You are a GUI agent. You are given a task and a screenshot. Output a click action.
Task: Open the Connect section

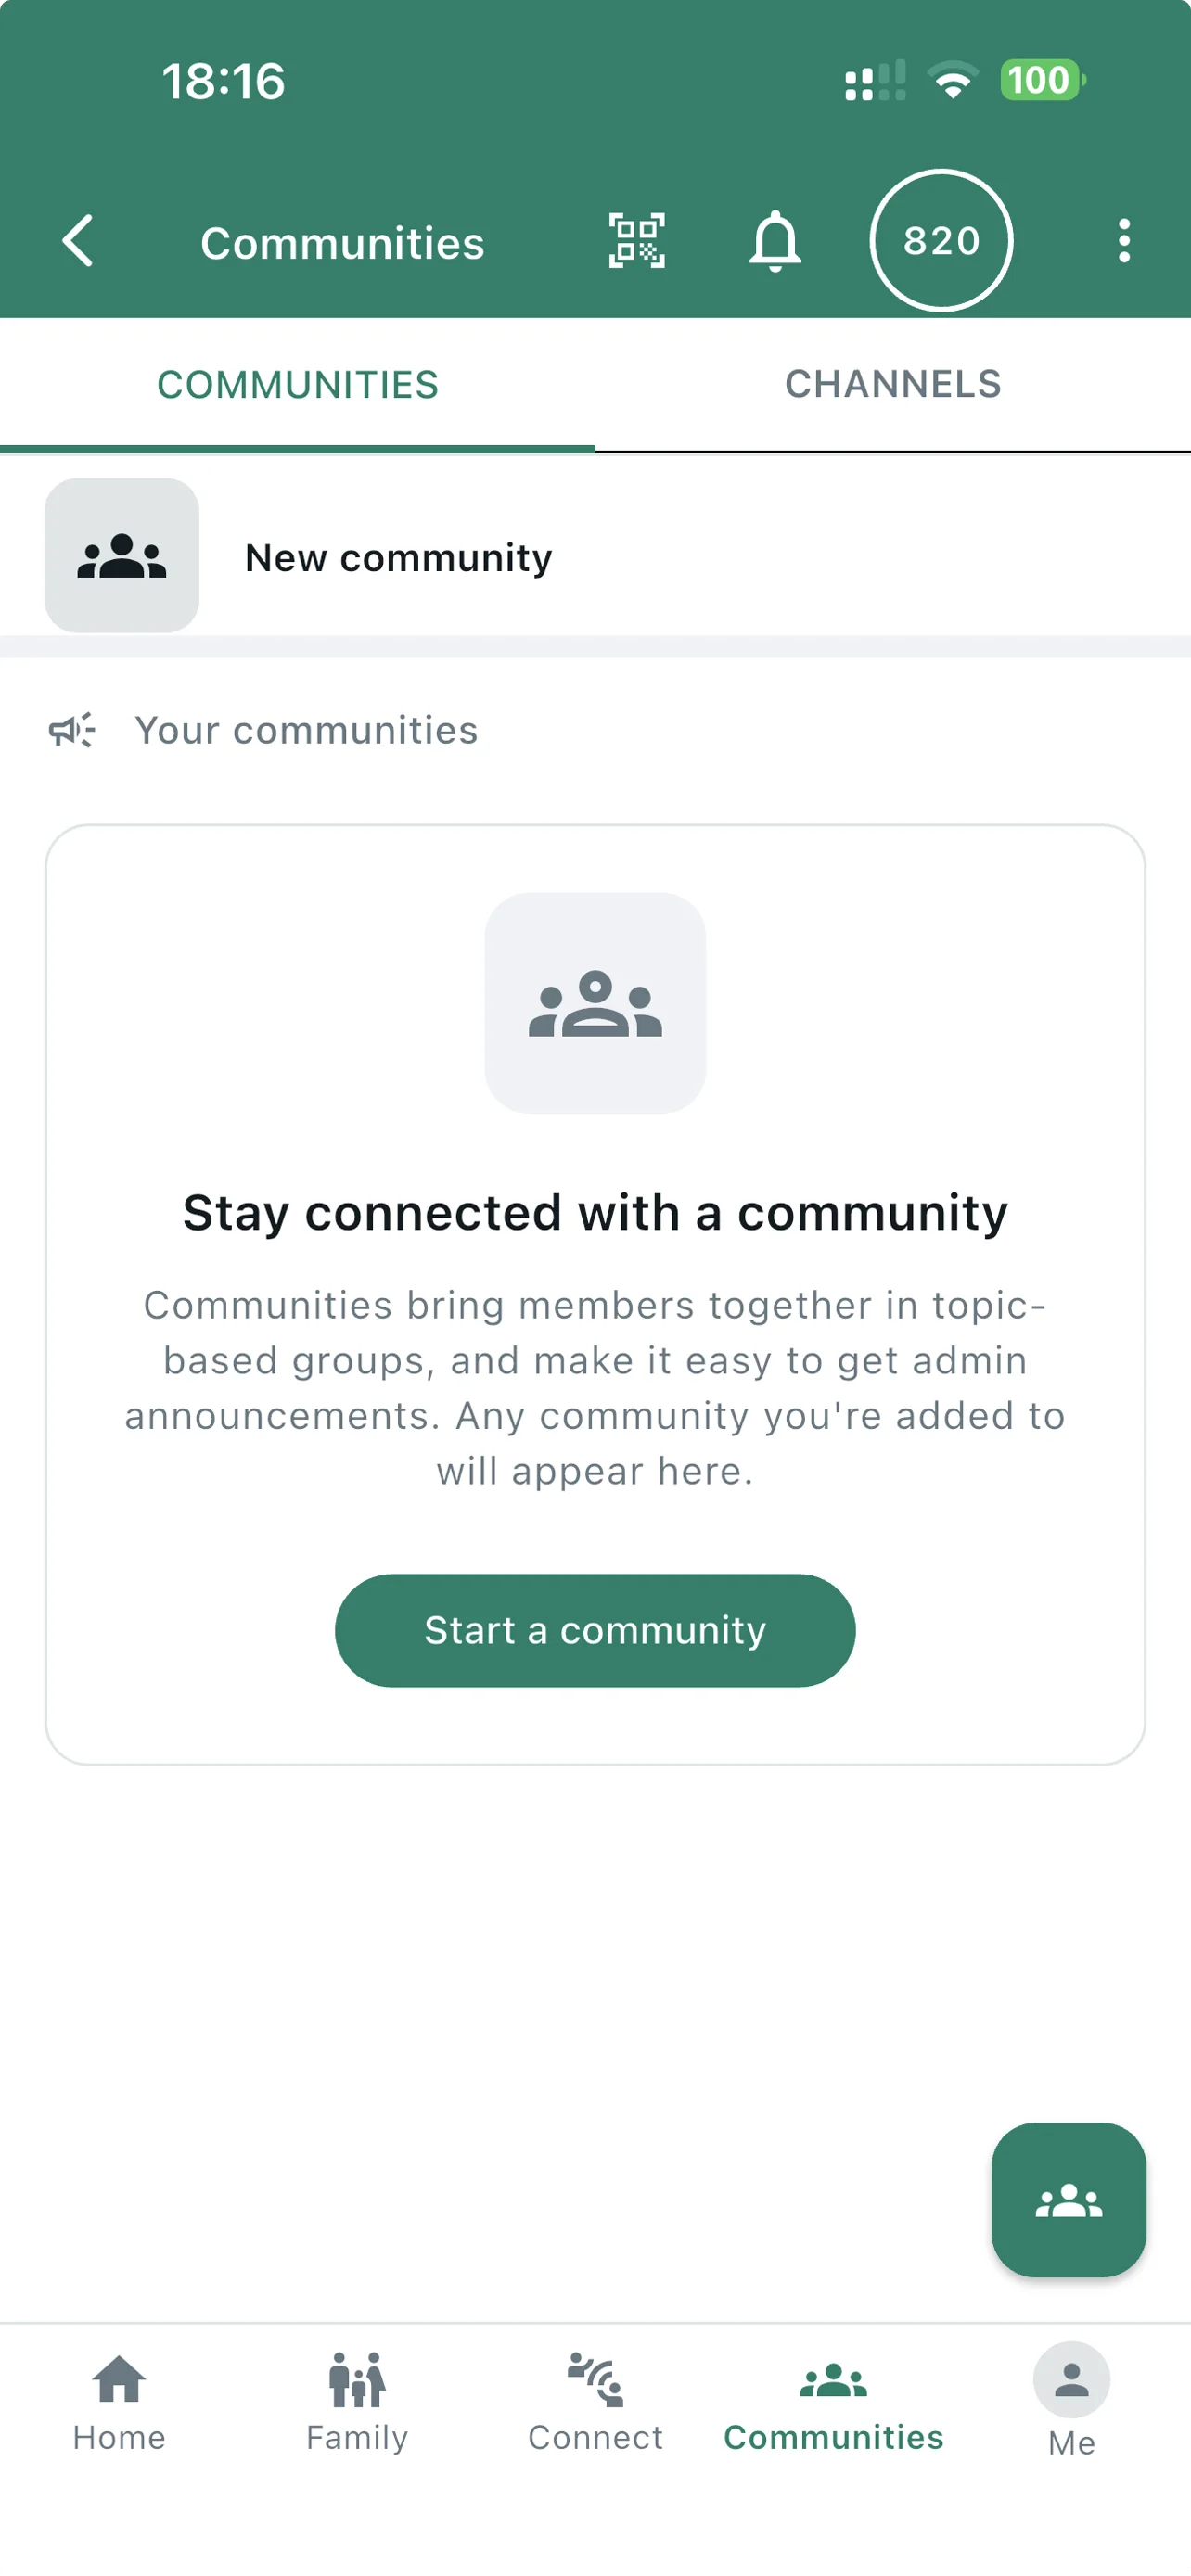pyautogui.click(x=595, y=2403)
